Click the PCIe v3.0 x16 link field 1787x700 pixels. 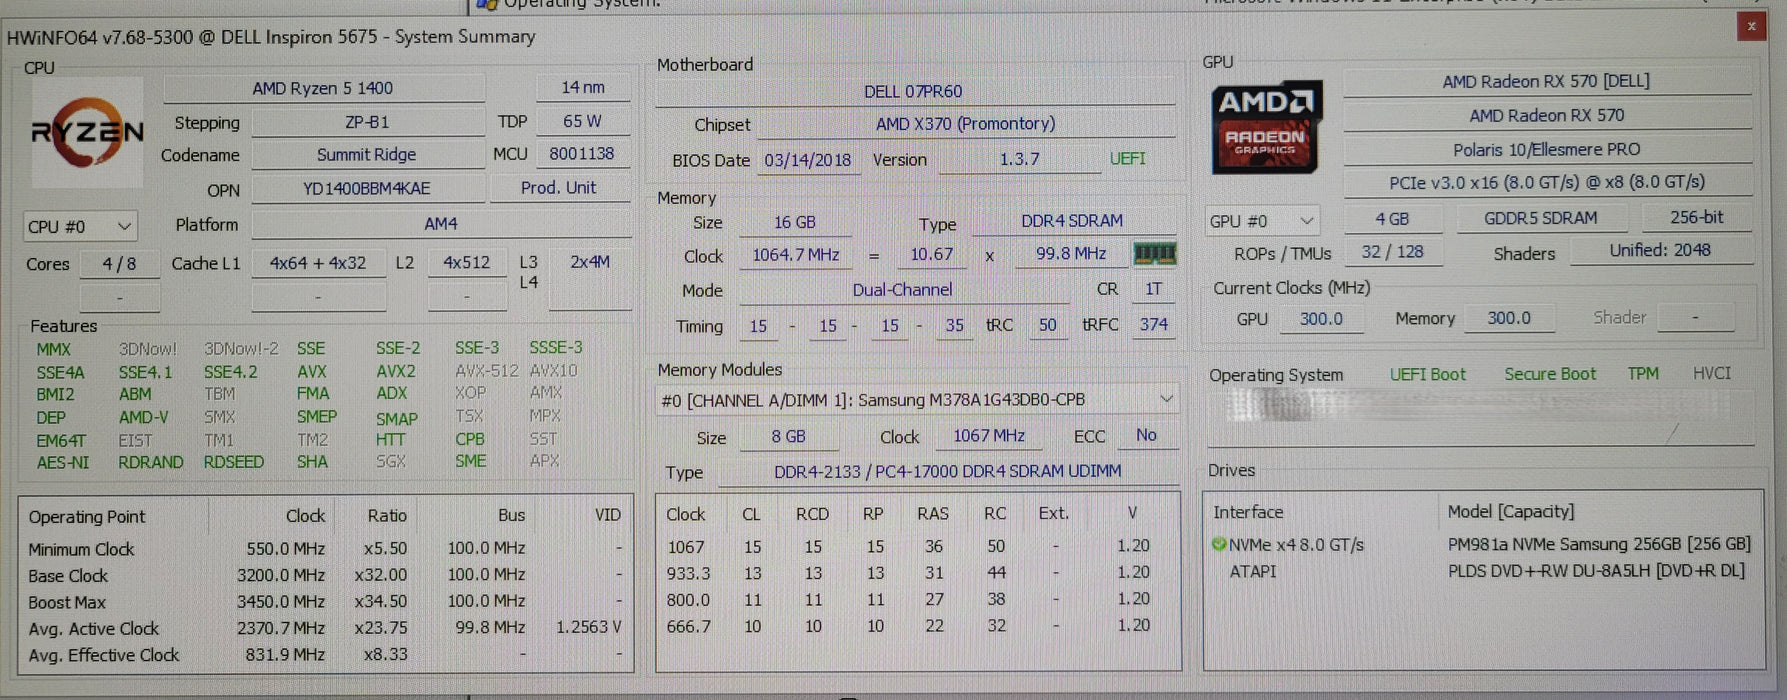pyautogui.click(x=1546, y=183)
